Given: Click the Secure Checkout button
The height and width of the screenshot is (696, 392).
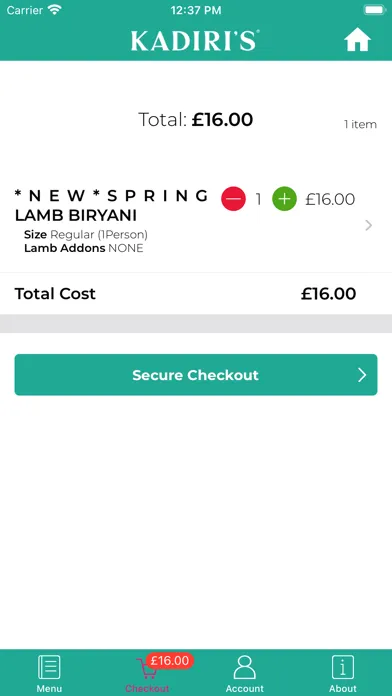Looking at the screenshot, I should coord(196,375).
